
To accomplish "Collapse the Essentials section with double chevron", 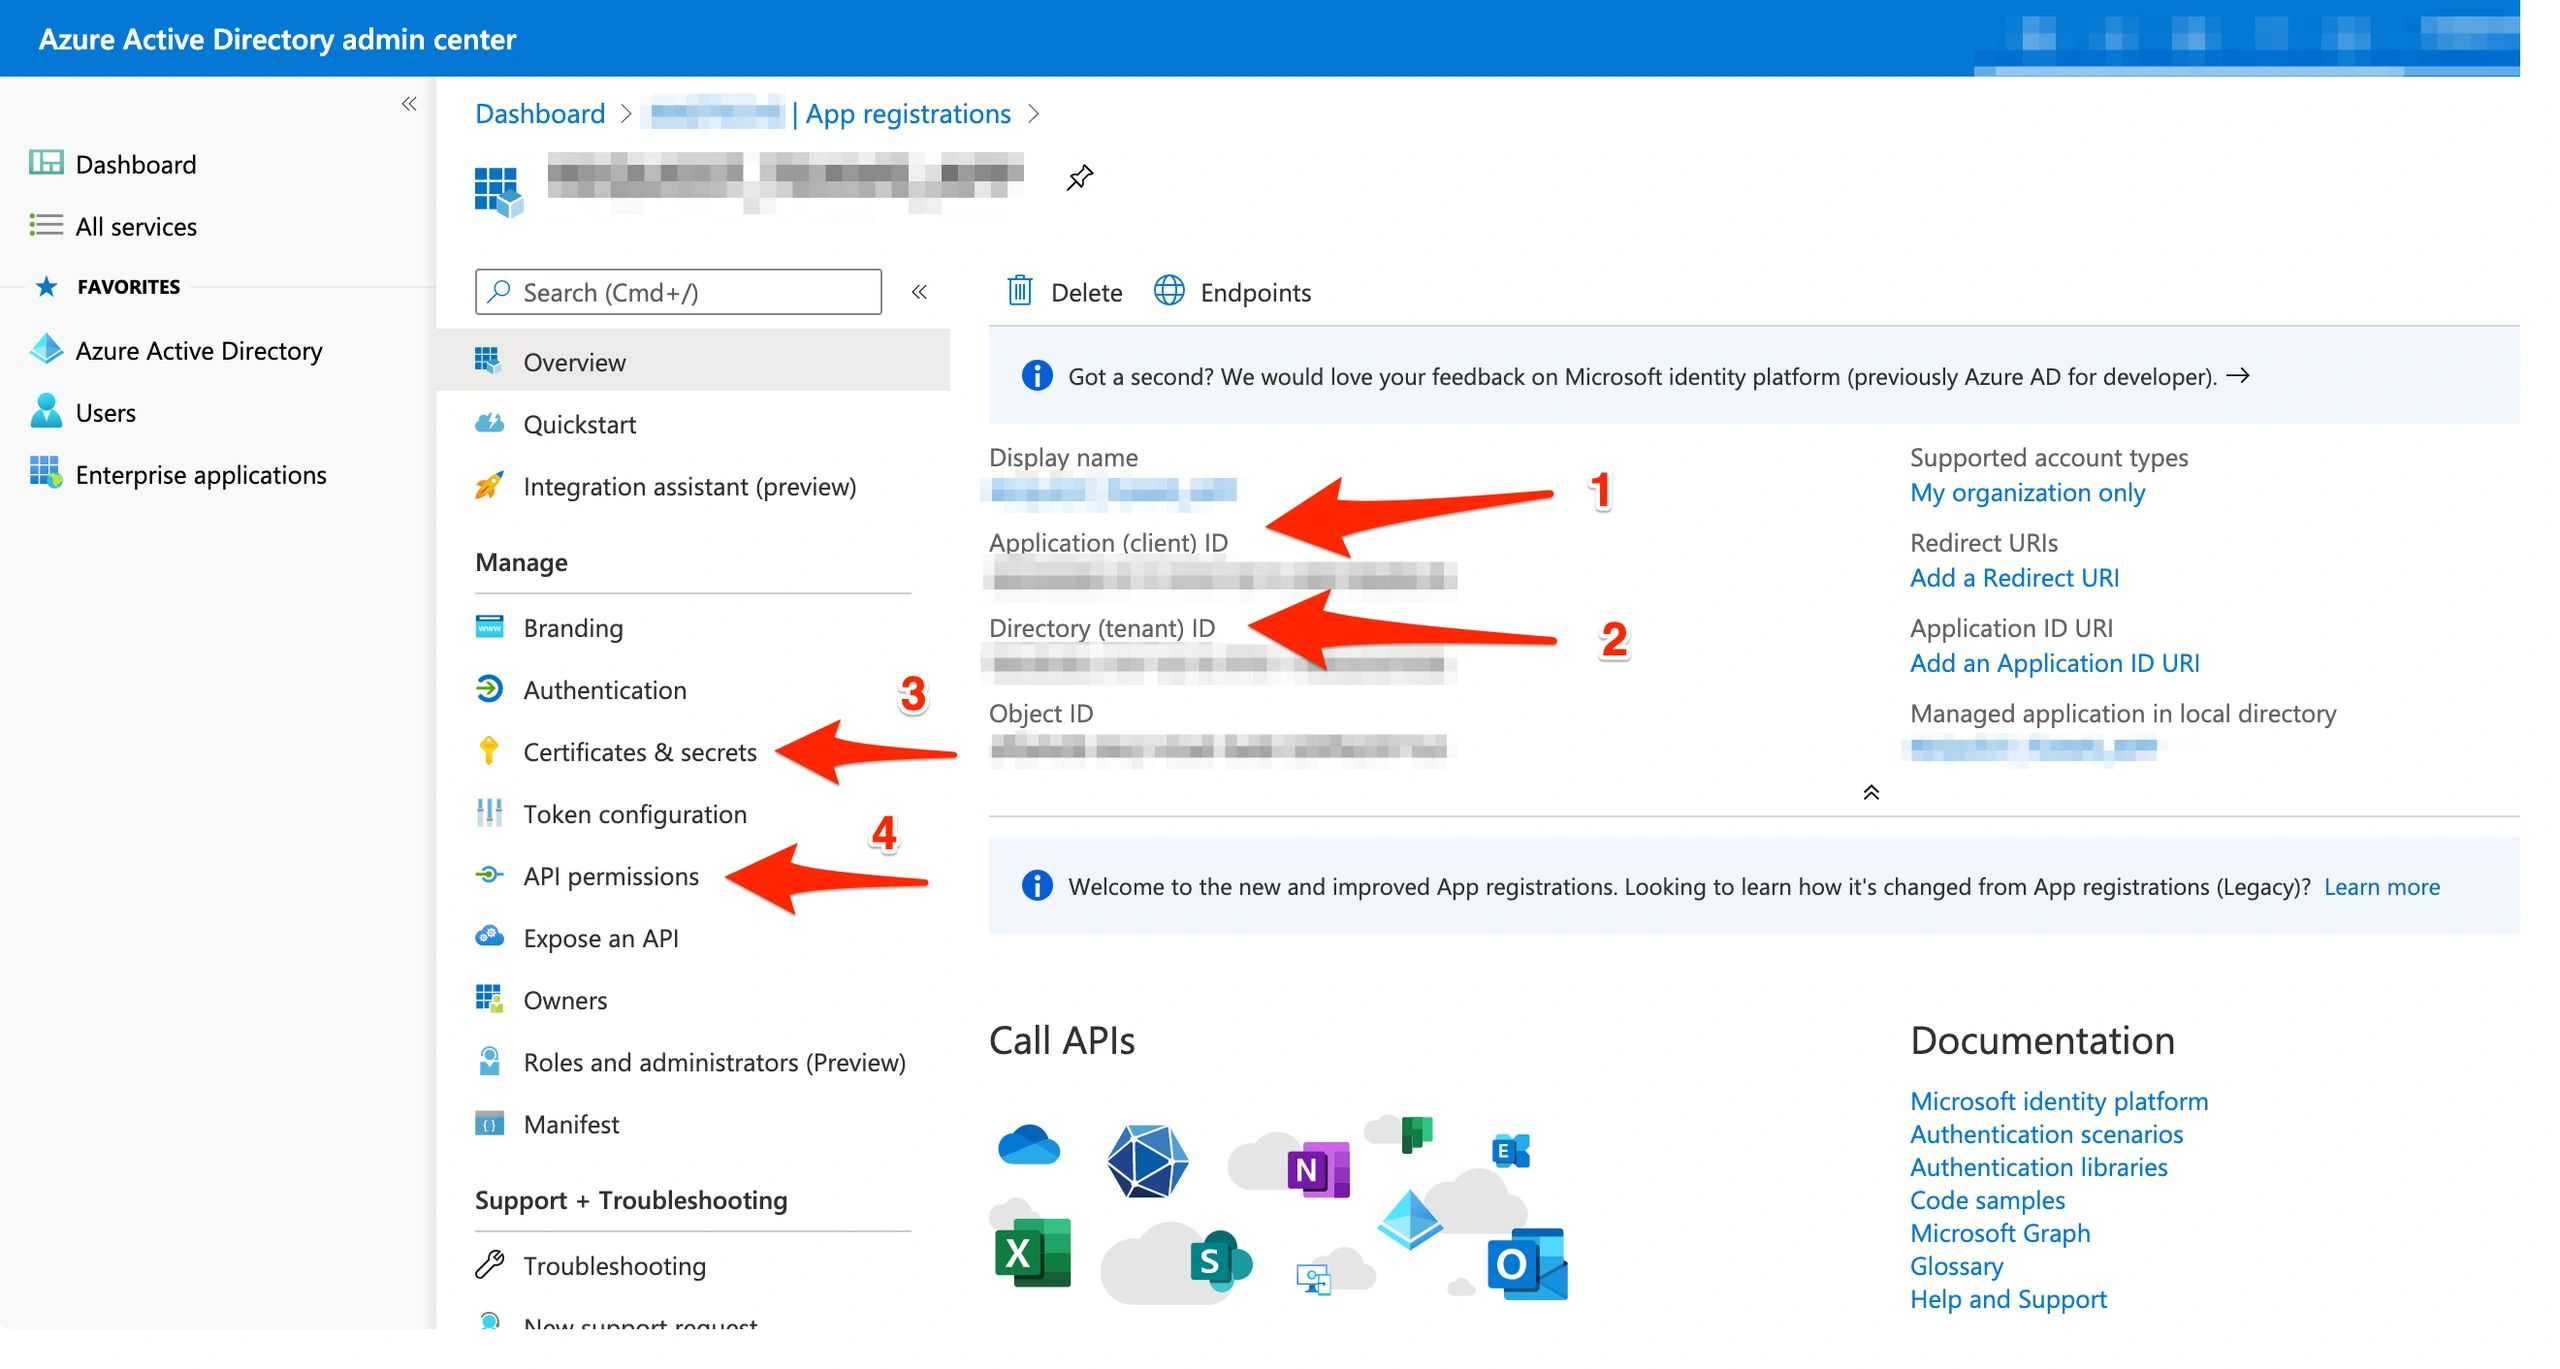I will tap(1871, 792).
